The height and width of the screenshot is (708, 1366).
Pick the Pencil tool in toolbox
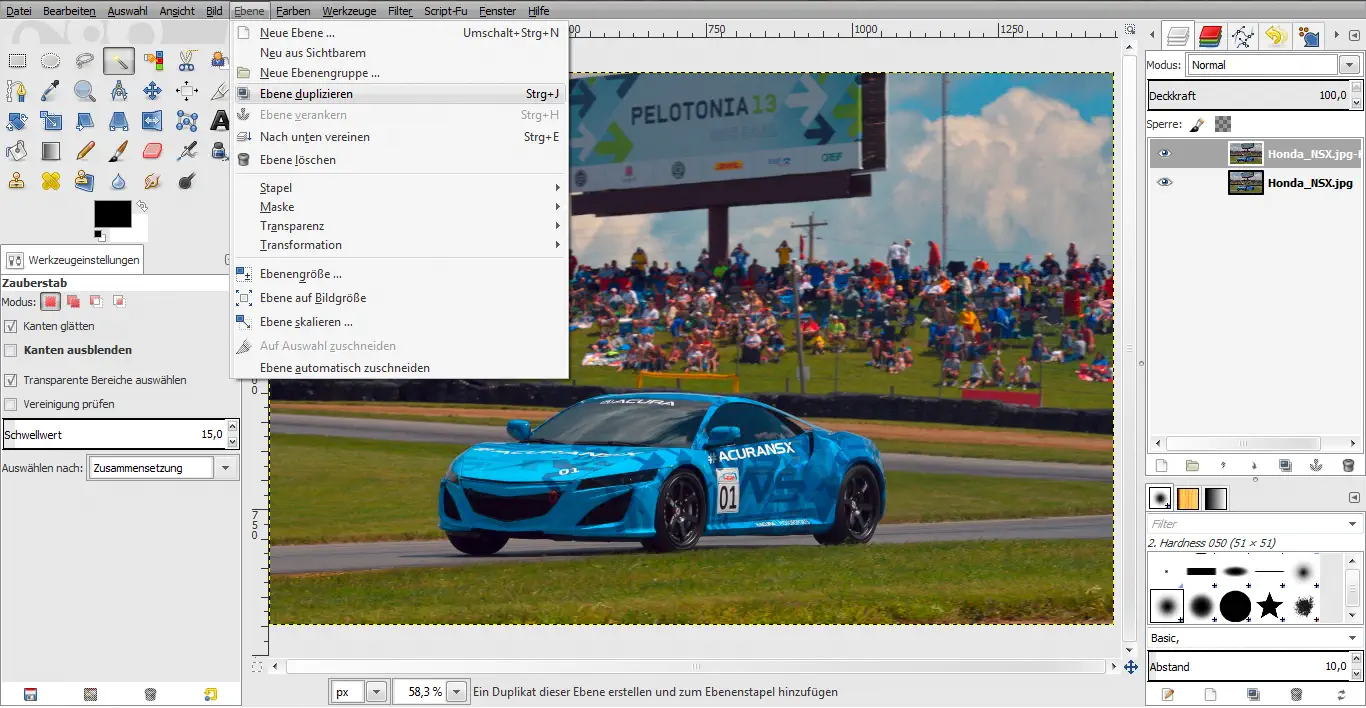[x=85, y=151]
